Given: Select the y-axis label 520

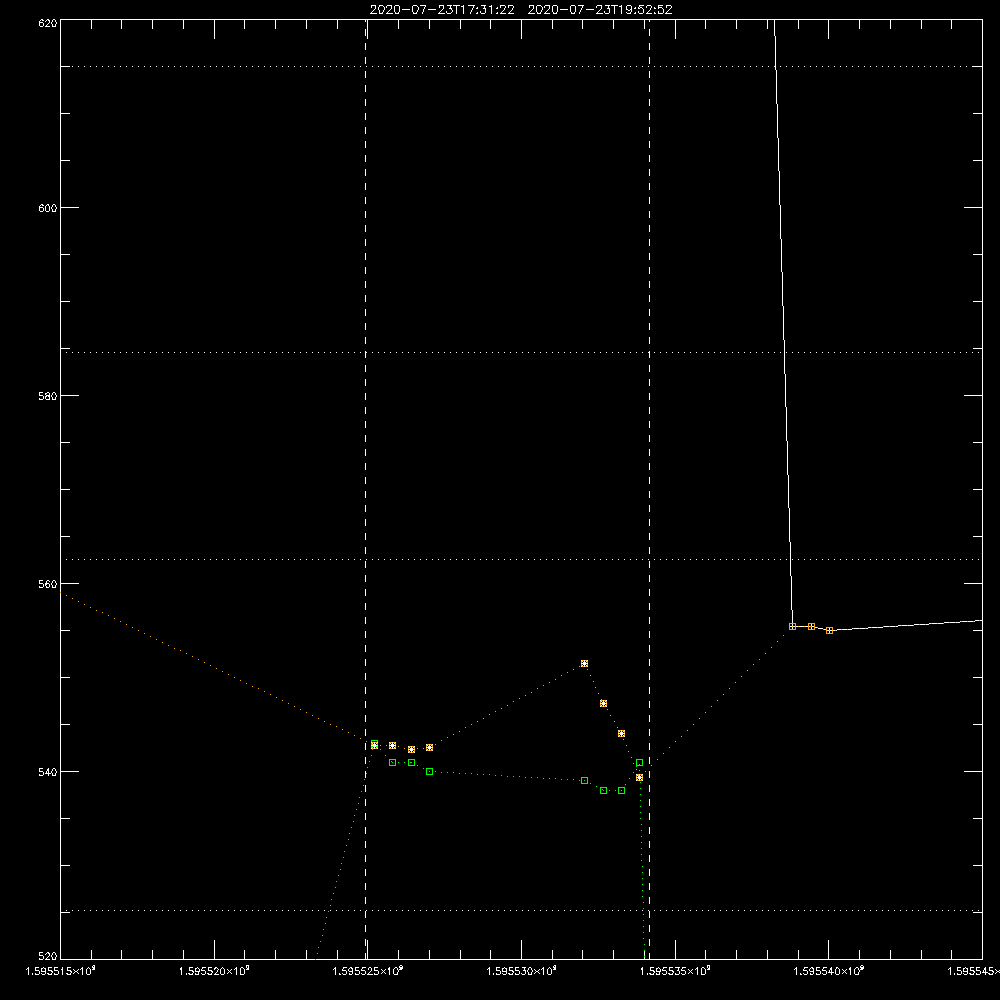Looking at the screenshot, I should click(x=48, y=957).
